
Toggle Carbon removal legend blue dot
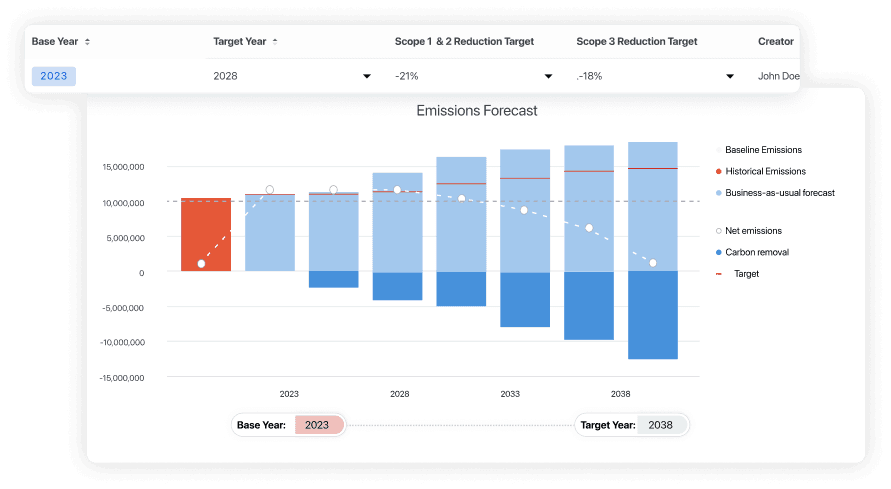pyautogui.click(x=719, y=252)
